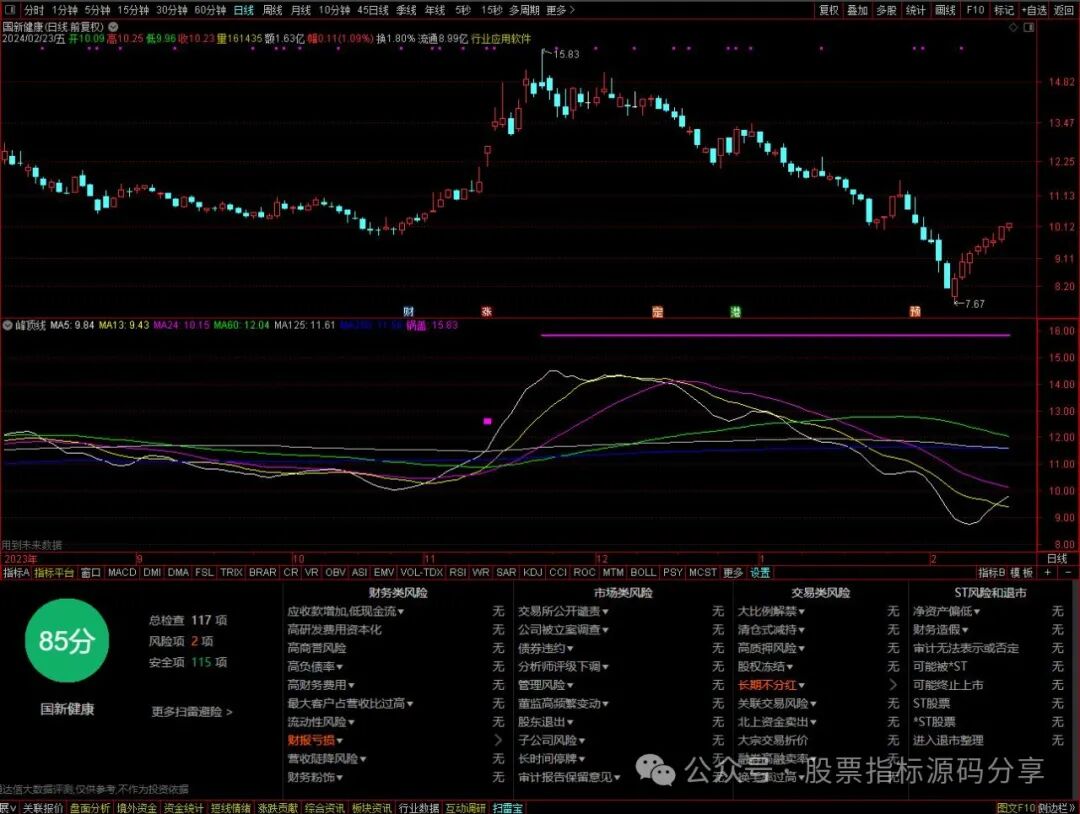The width and height of the screenshot is (1080, 814).
Task: Expand 更多 periods at top toolbar
Action: [560, 10]
